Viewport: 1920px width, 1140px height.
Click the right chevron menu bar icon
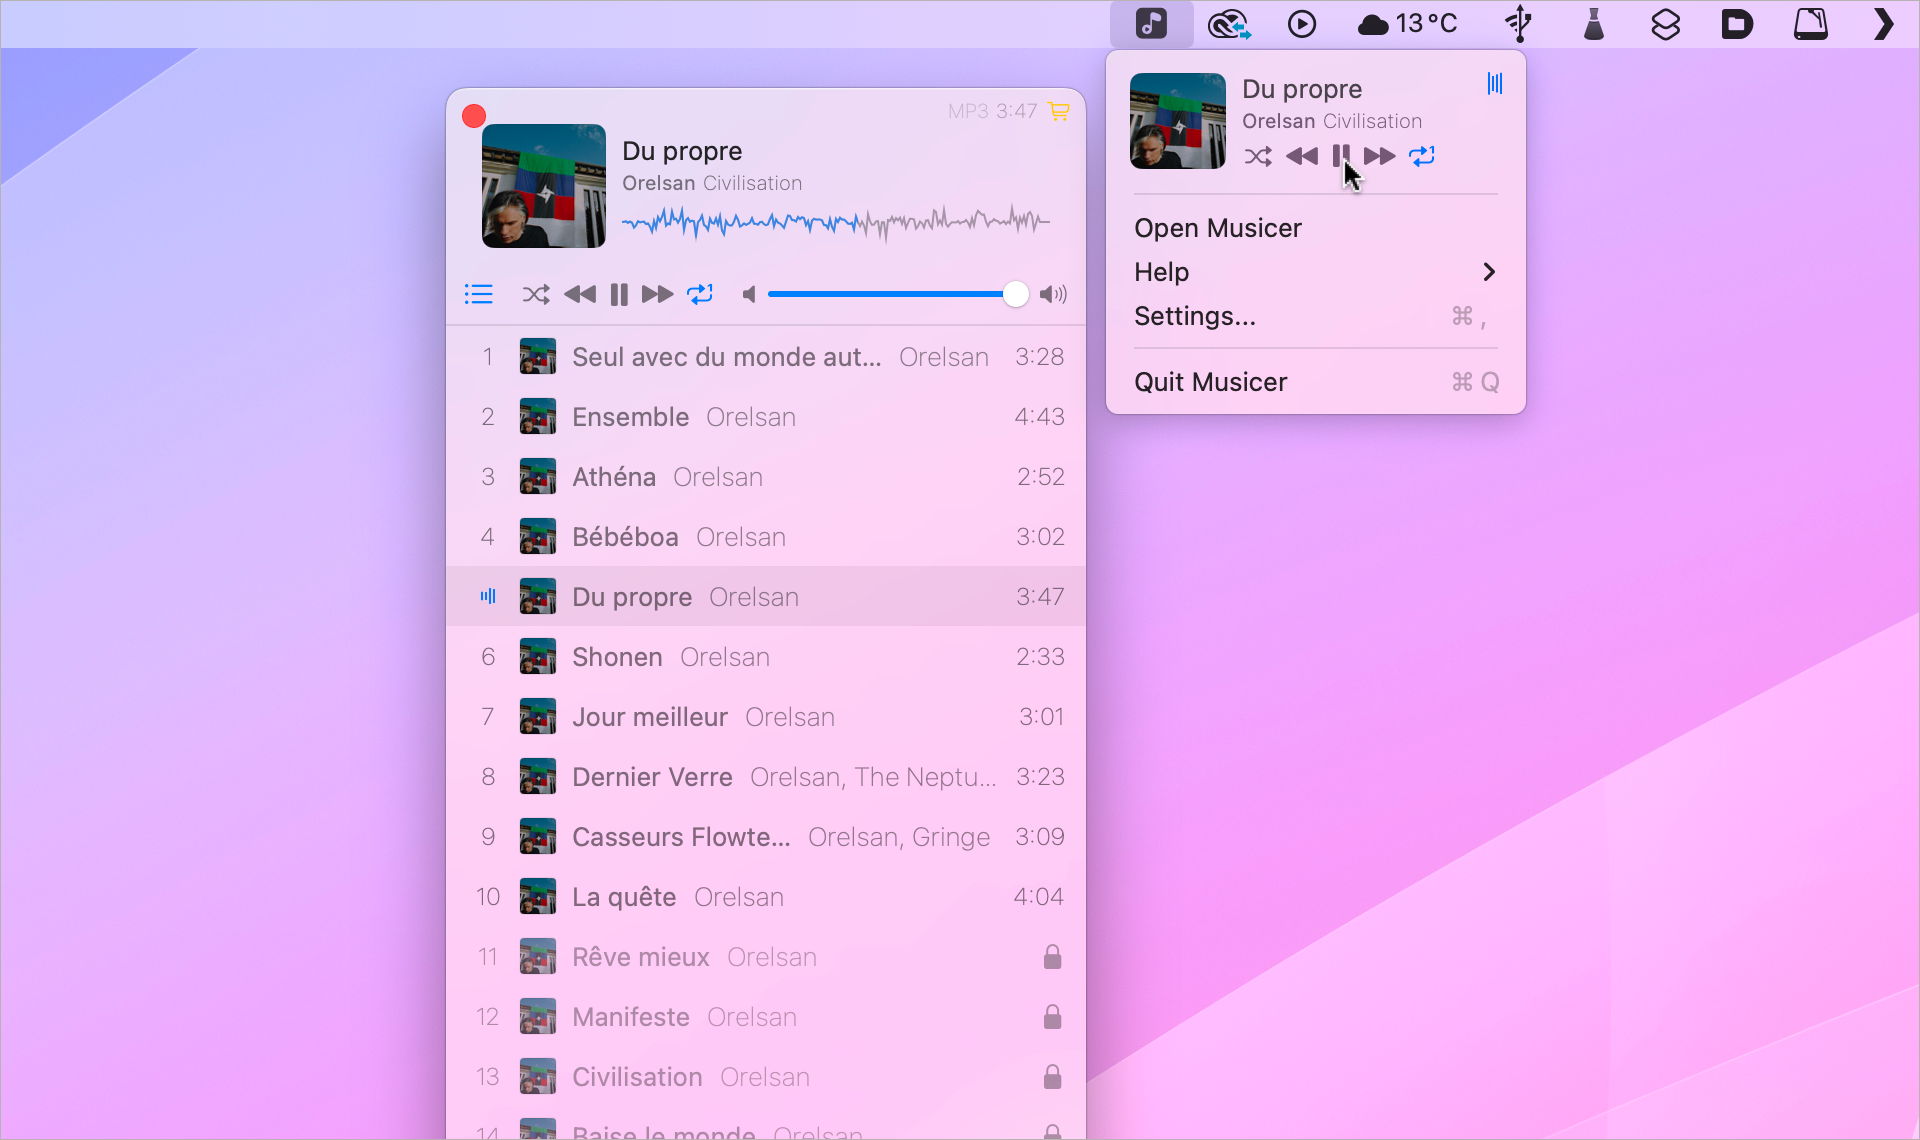pos(1884,23)
